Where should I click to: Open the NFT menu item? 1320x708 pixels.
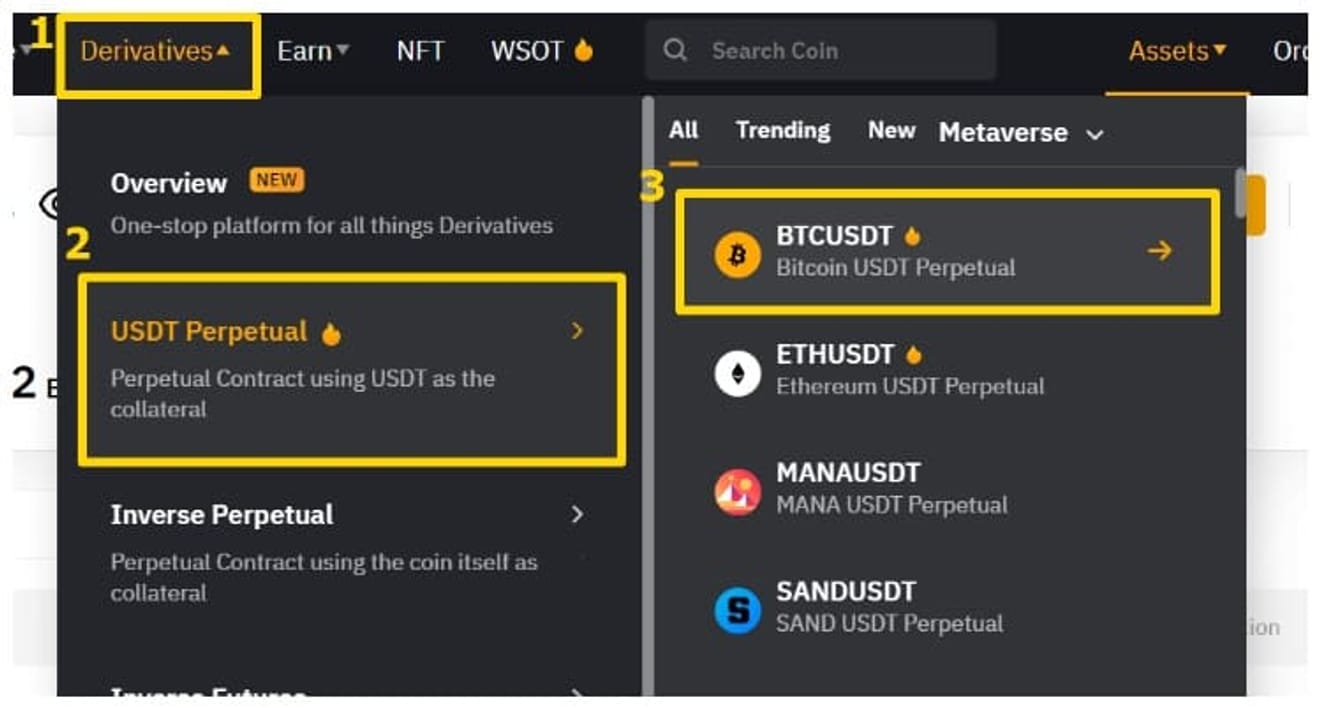pos(420,51)
